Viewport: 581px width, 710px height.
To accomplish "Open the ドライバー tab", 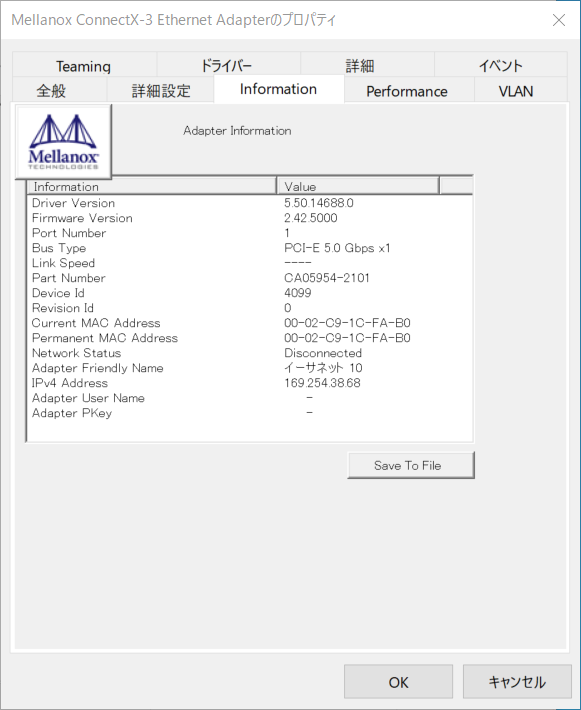I will [228, 66].
